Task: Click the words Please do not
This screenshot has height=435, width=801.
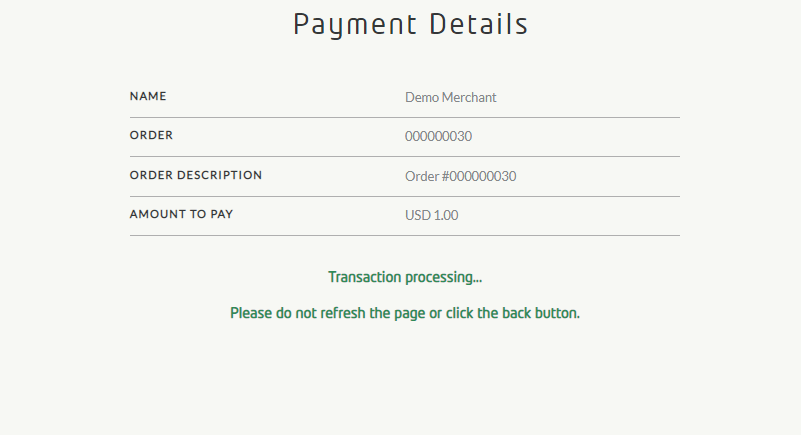Action: (269, 313)
